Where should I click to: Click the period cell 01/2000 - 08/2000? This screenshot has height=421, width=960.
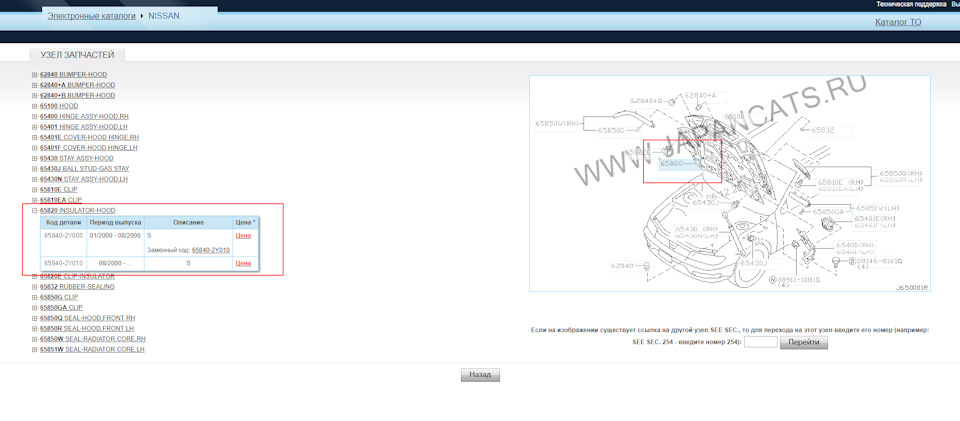click(x=115, y=236)
